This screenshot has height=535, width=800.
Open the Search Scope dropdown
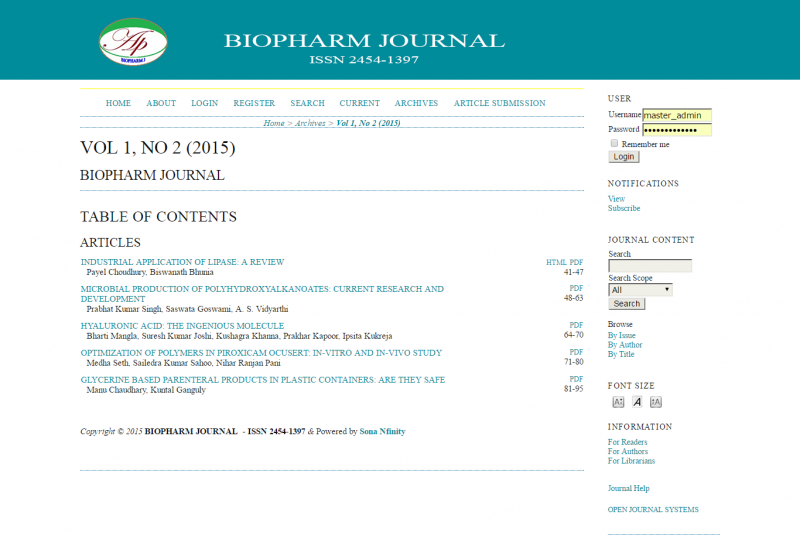pos(640,290)
